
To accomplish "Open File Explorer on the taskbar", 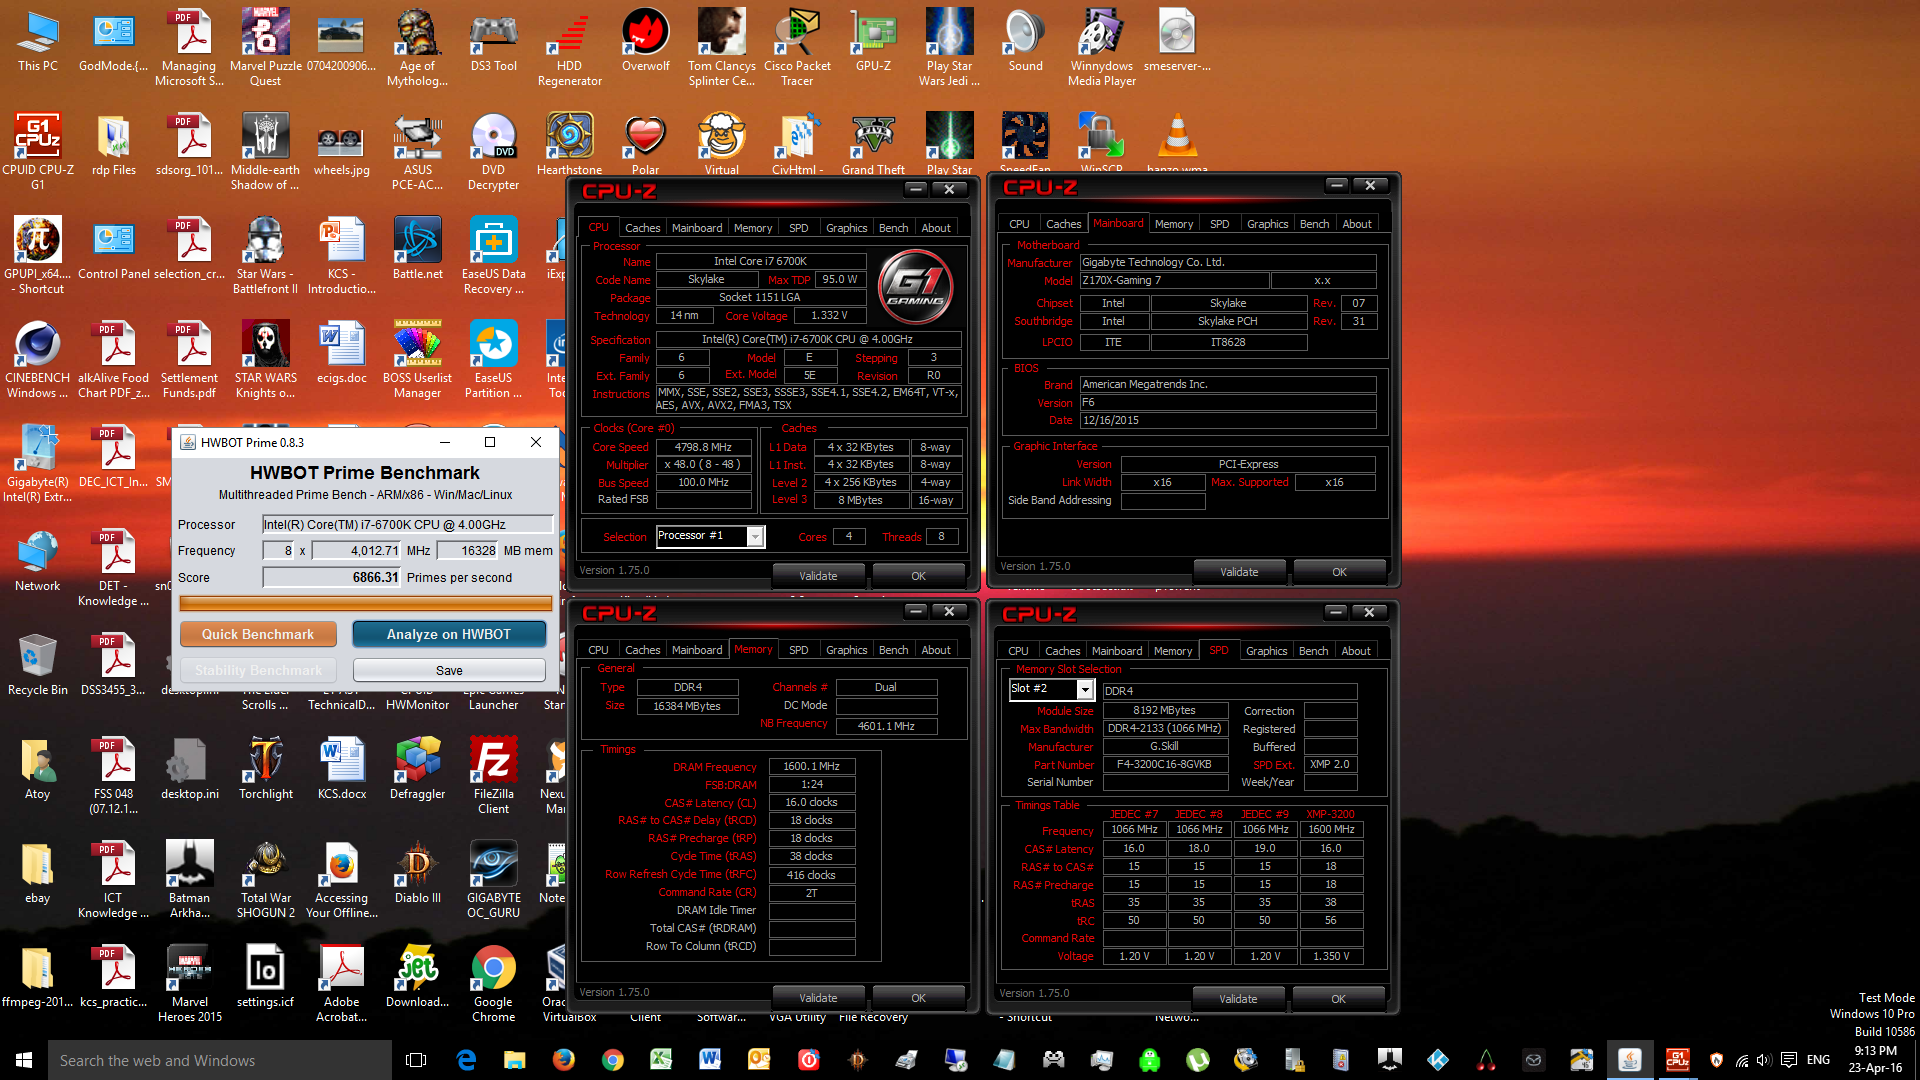I will [515, 1060].
